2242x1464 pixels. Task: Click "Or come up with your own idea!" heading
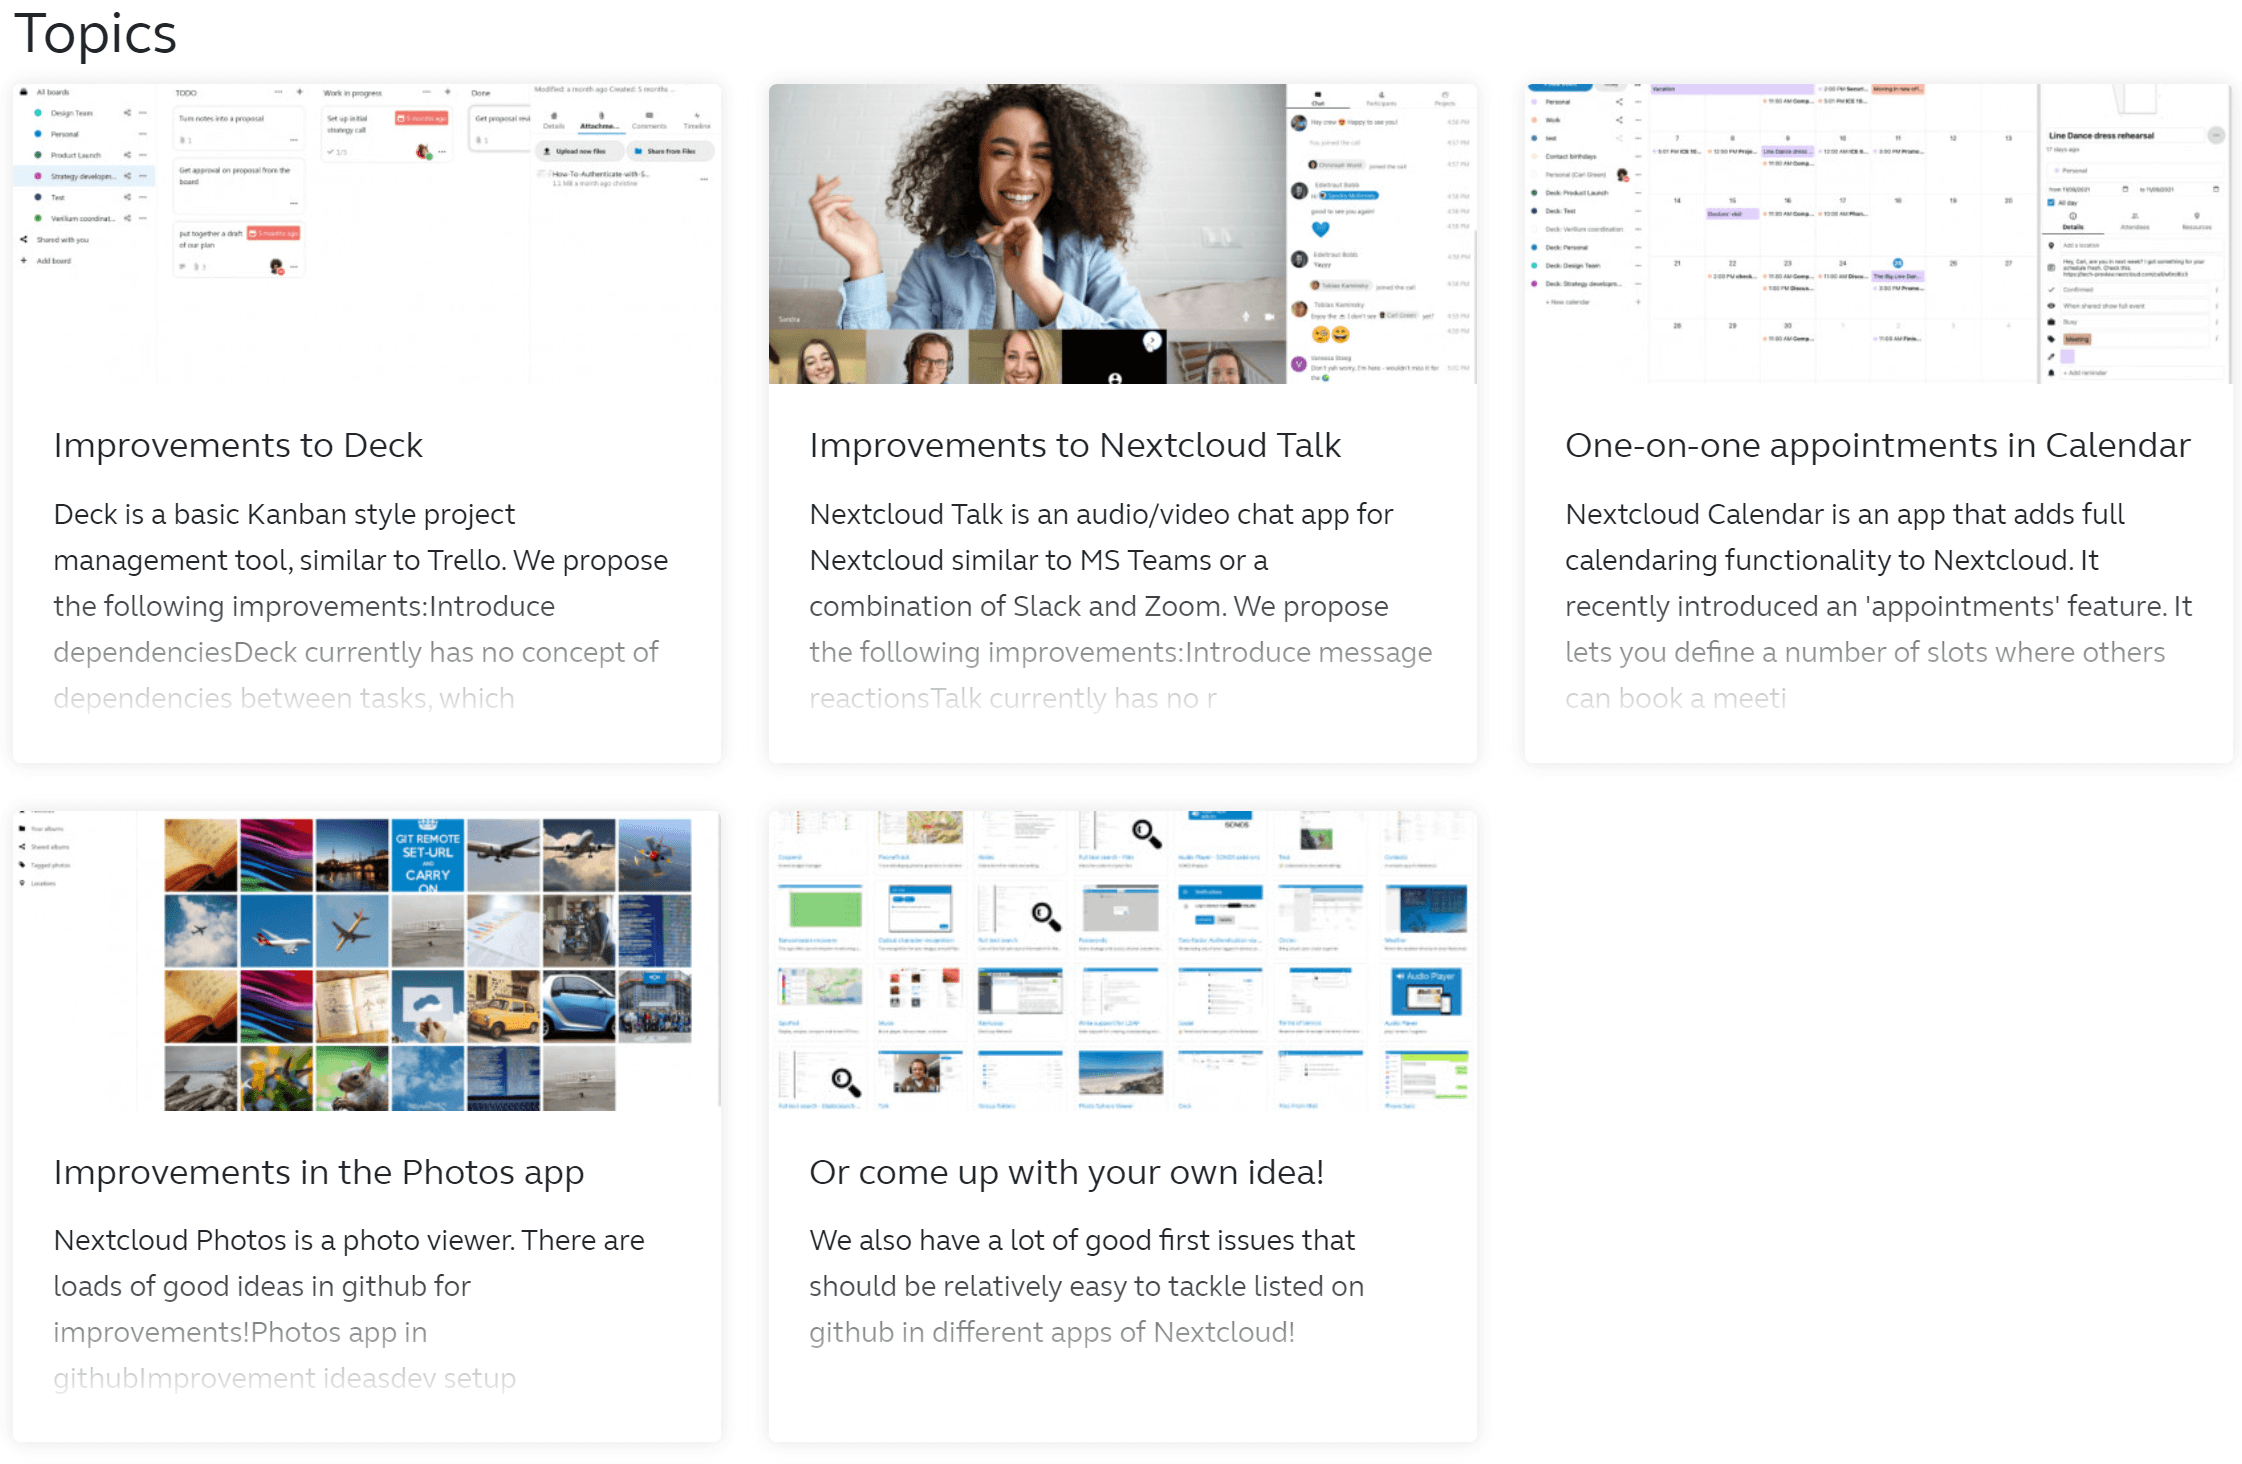coord(1067,1173)
